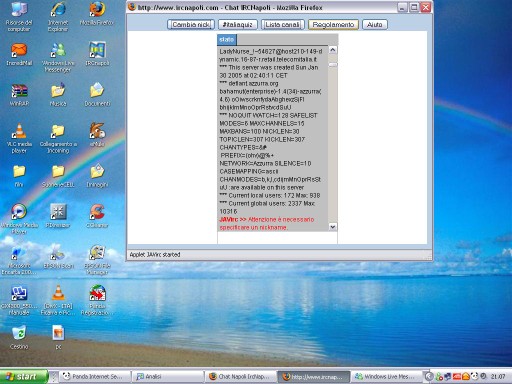Click the 'Applet JAVirc started' status text
Viewport: 512px width, 384px height.
click(x=155, y=254)
